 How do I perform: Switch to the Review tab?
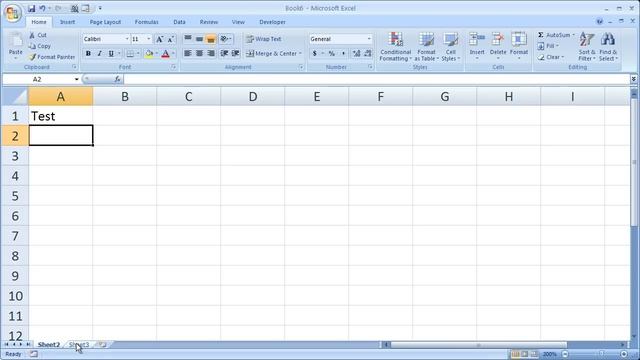pos(209,22)
